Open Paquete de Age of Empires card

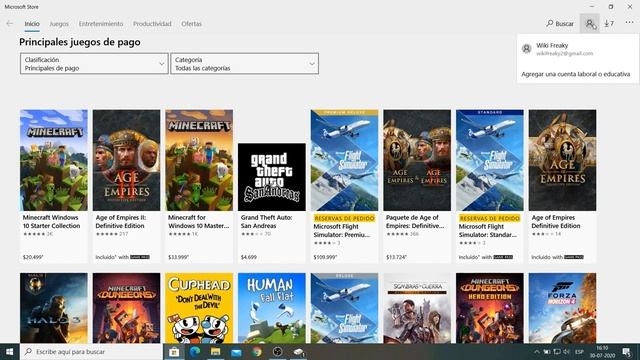(x=417, y=186)
